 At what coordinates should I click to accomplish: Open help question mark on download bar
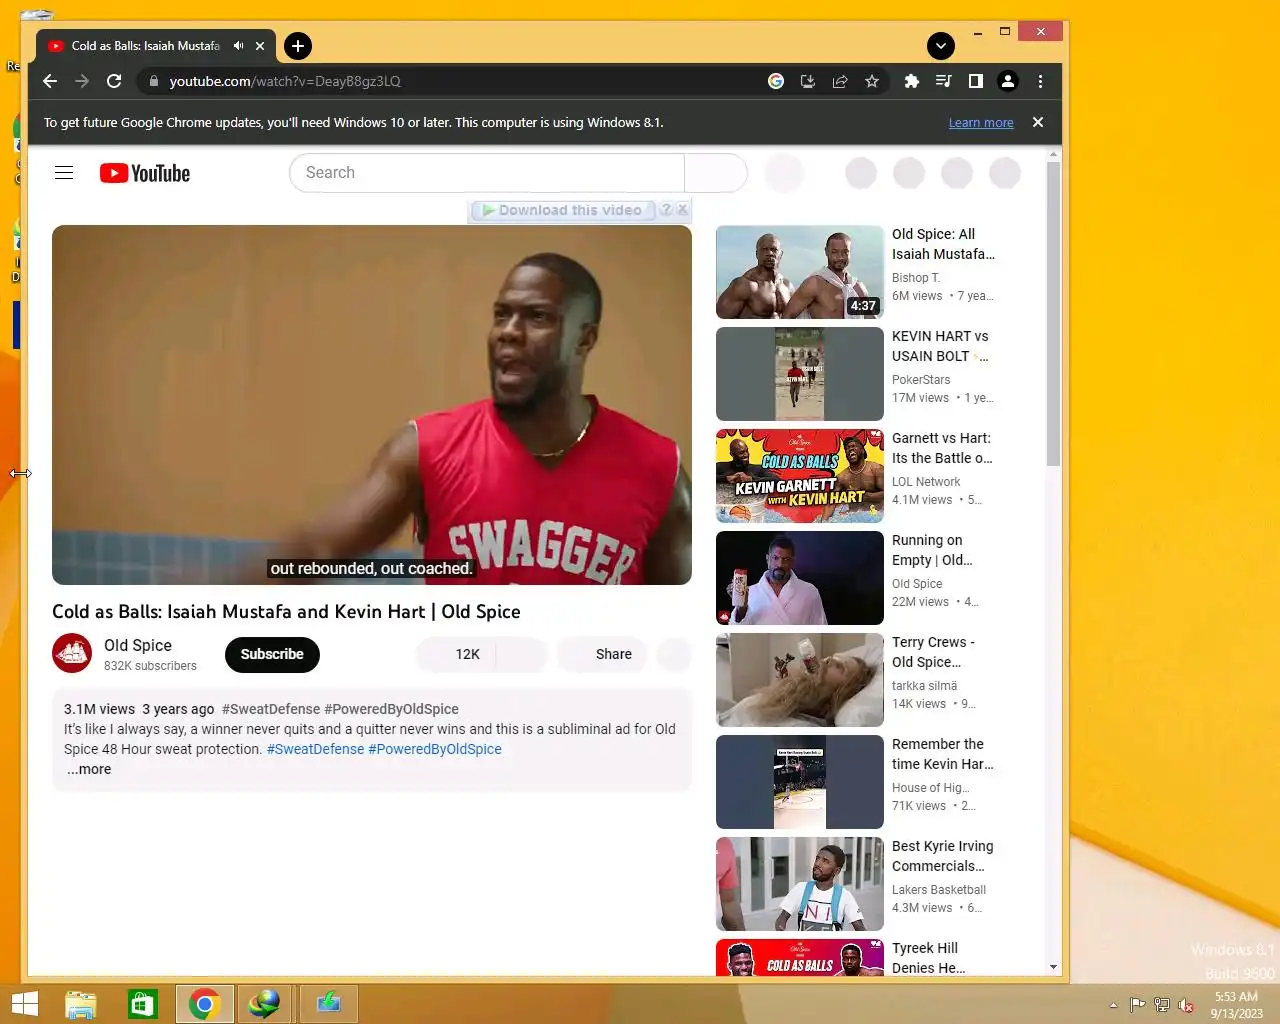tap(666, 210)
